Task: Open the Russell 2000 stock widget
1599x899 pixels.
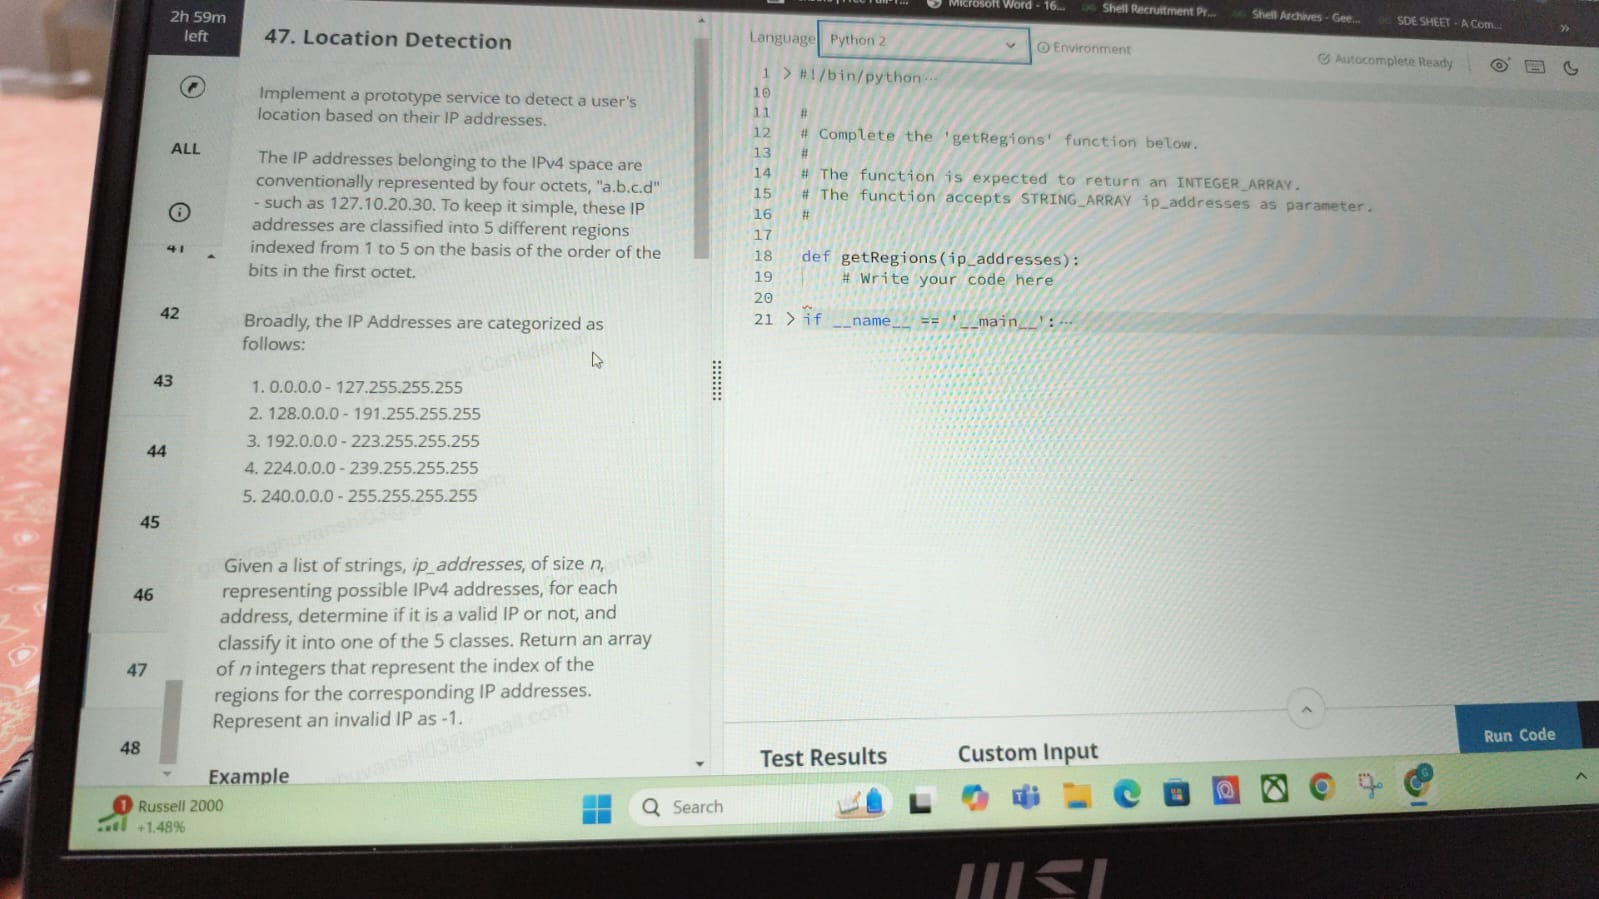Action: tap(162, 815)
